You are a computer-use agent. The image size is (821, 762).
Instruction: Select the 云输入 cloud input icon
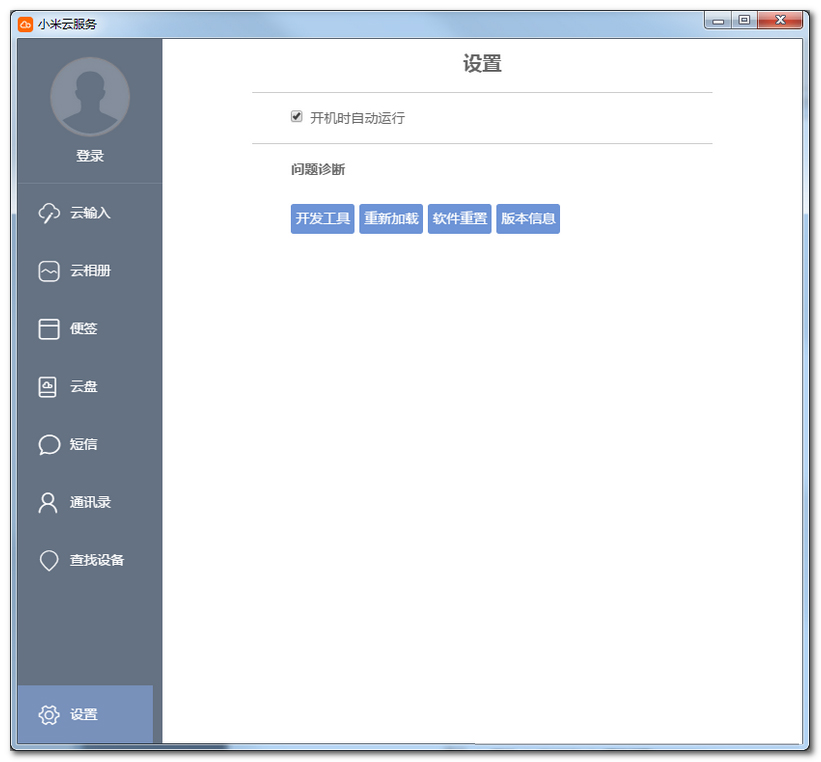pos(48,212)
